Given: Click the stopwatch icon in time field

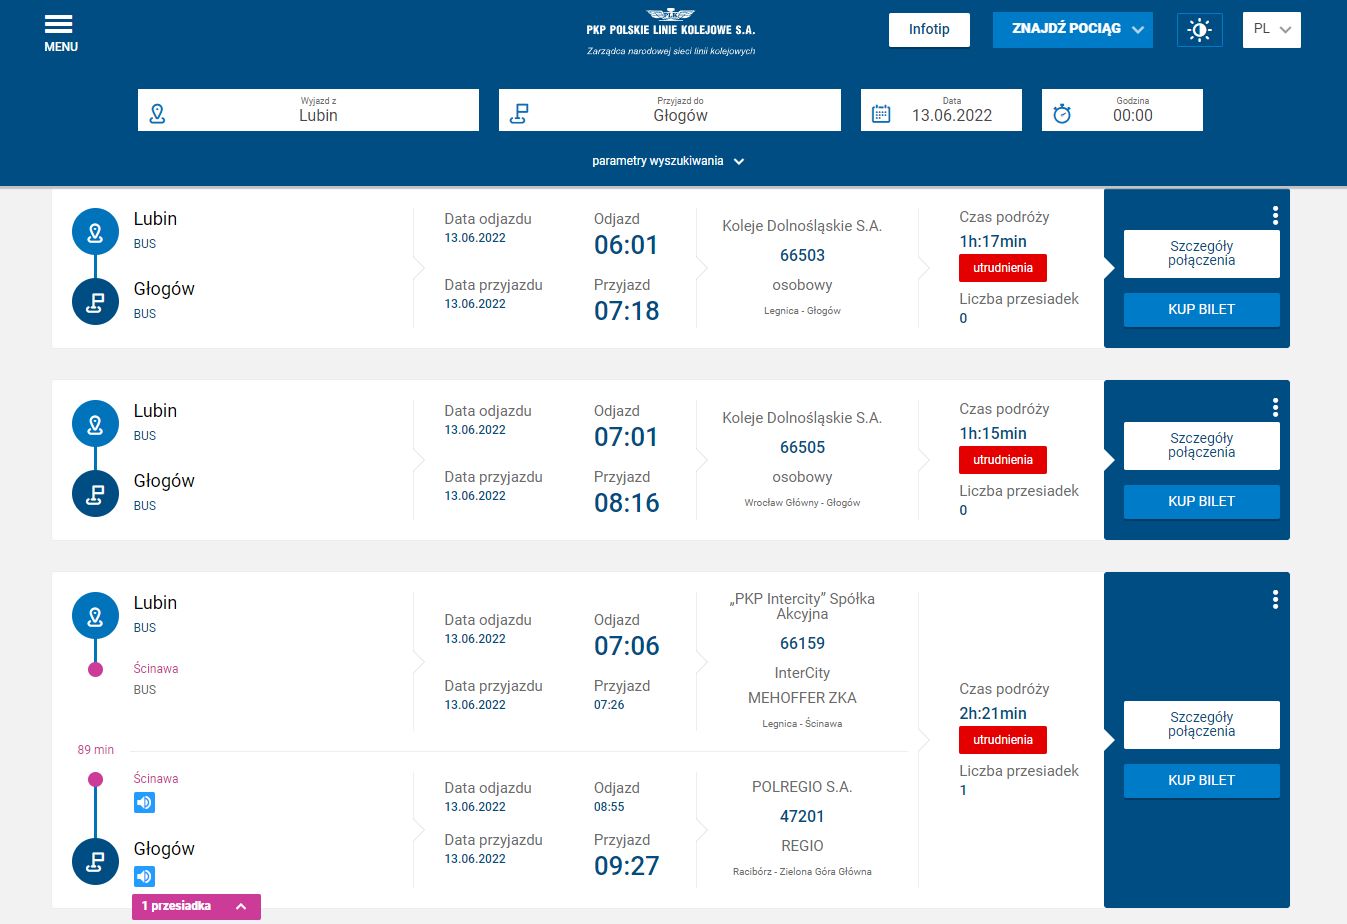Looking at the screenshot, I should click(x=1062, y=114).
